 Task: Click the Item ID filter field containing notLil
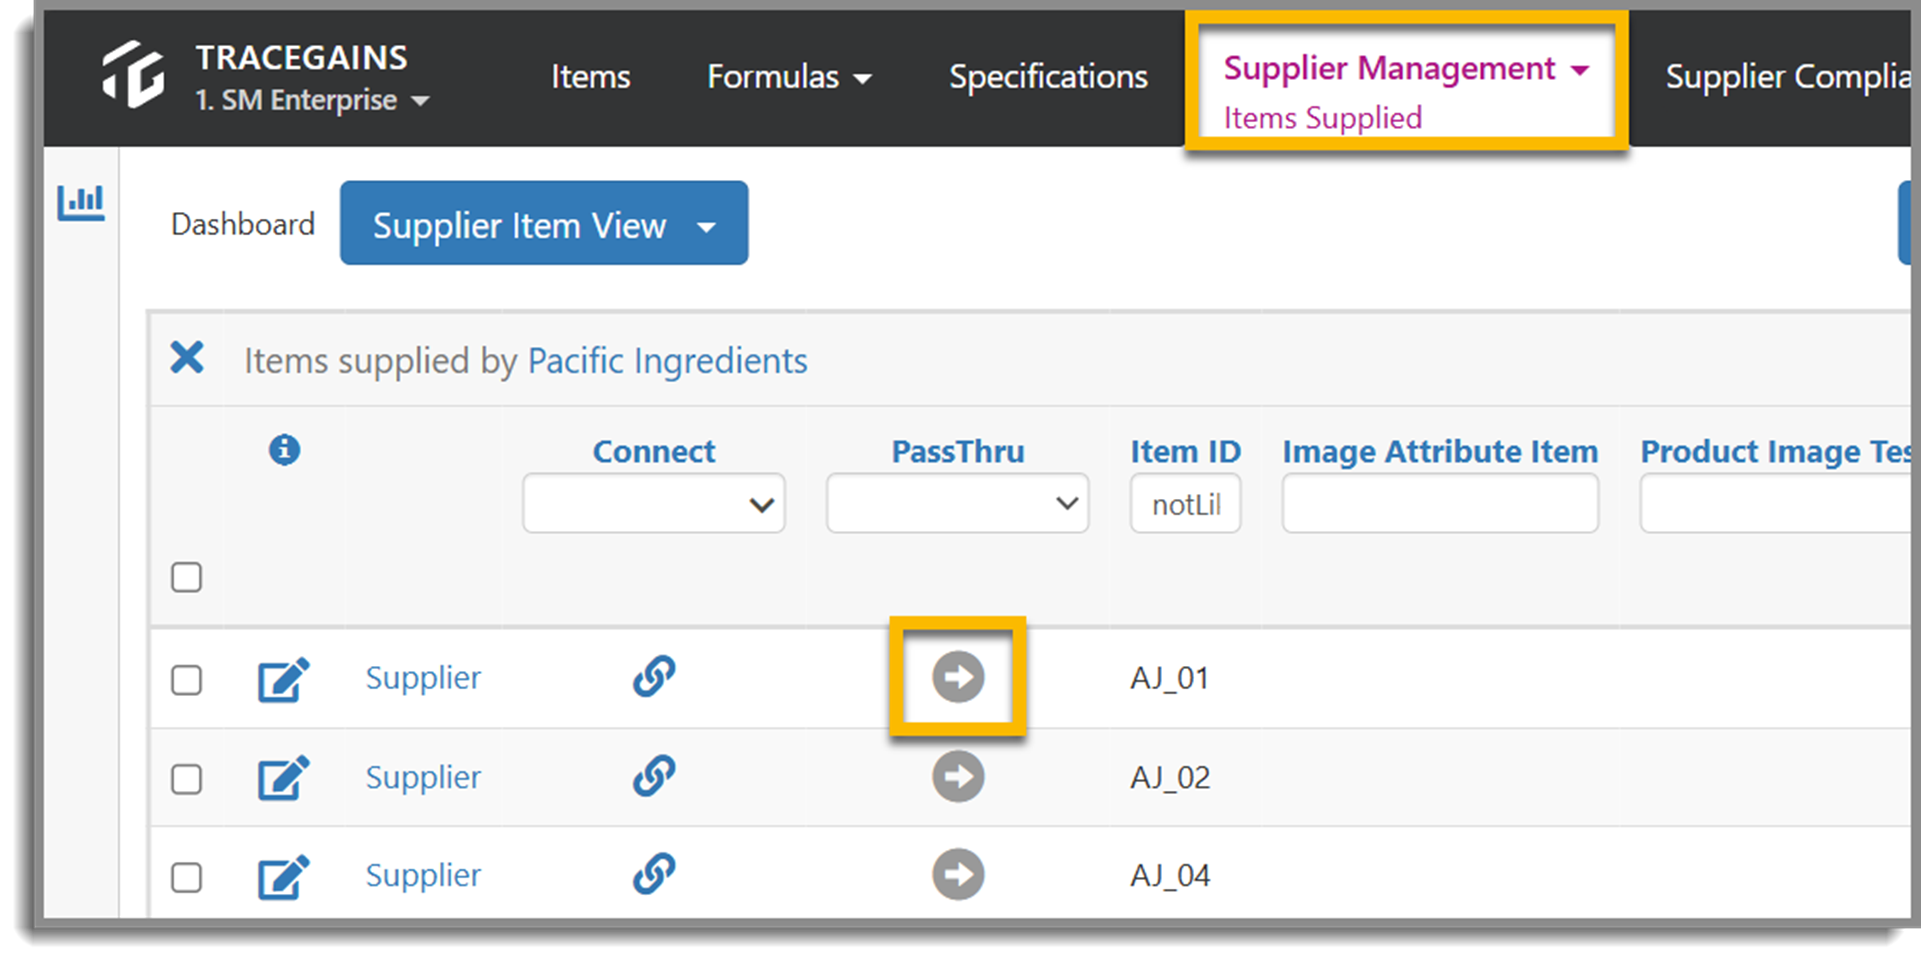click(1185, 503)
